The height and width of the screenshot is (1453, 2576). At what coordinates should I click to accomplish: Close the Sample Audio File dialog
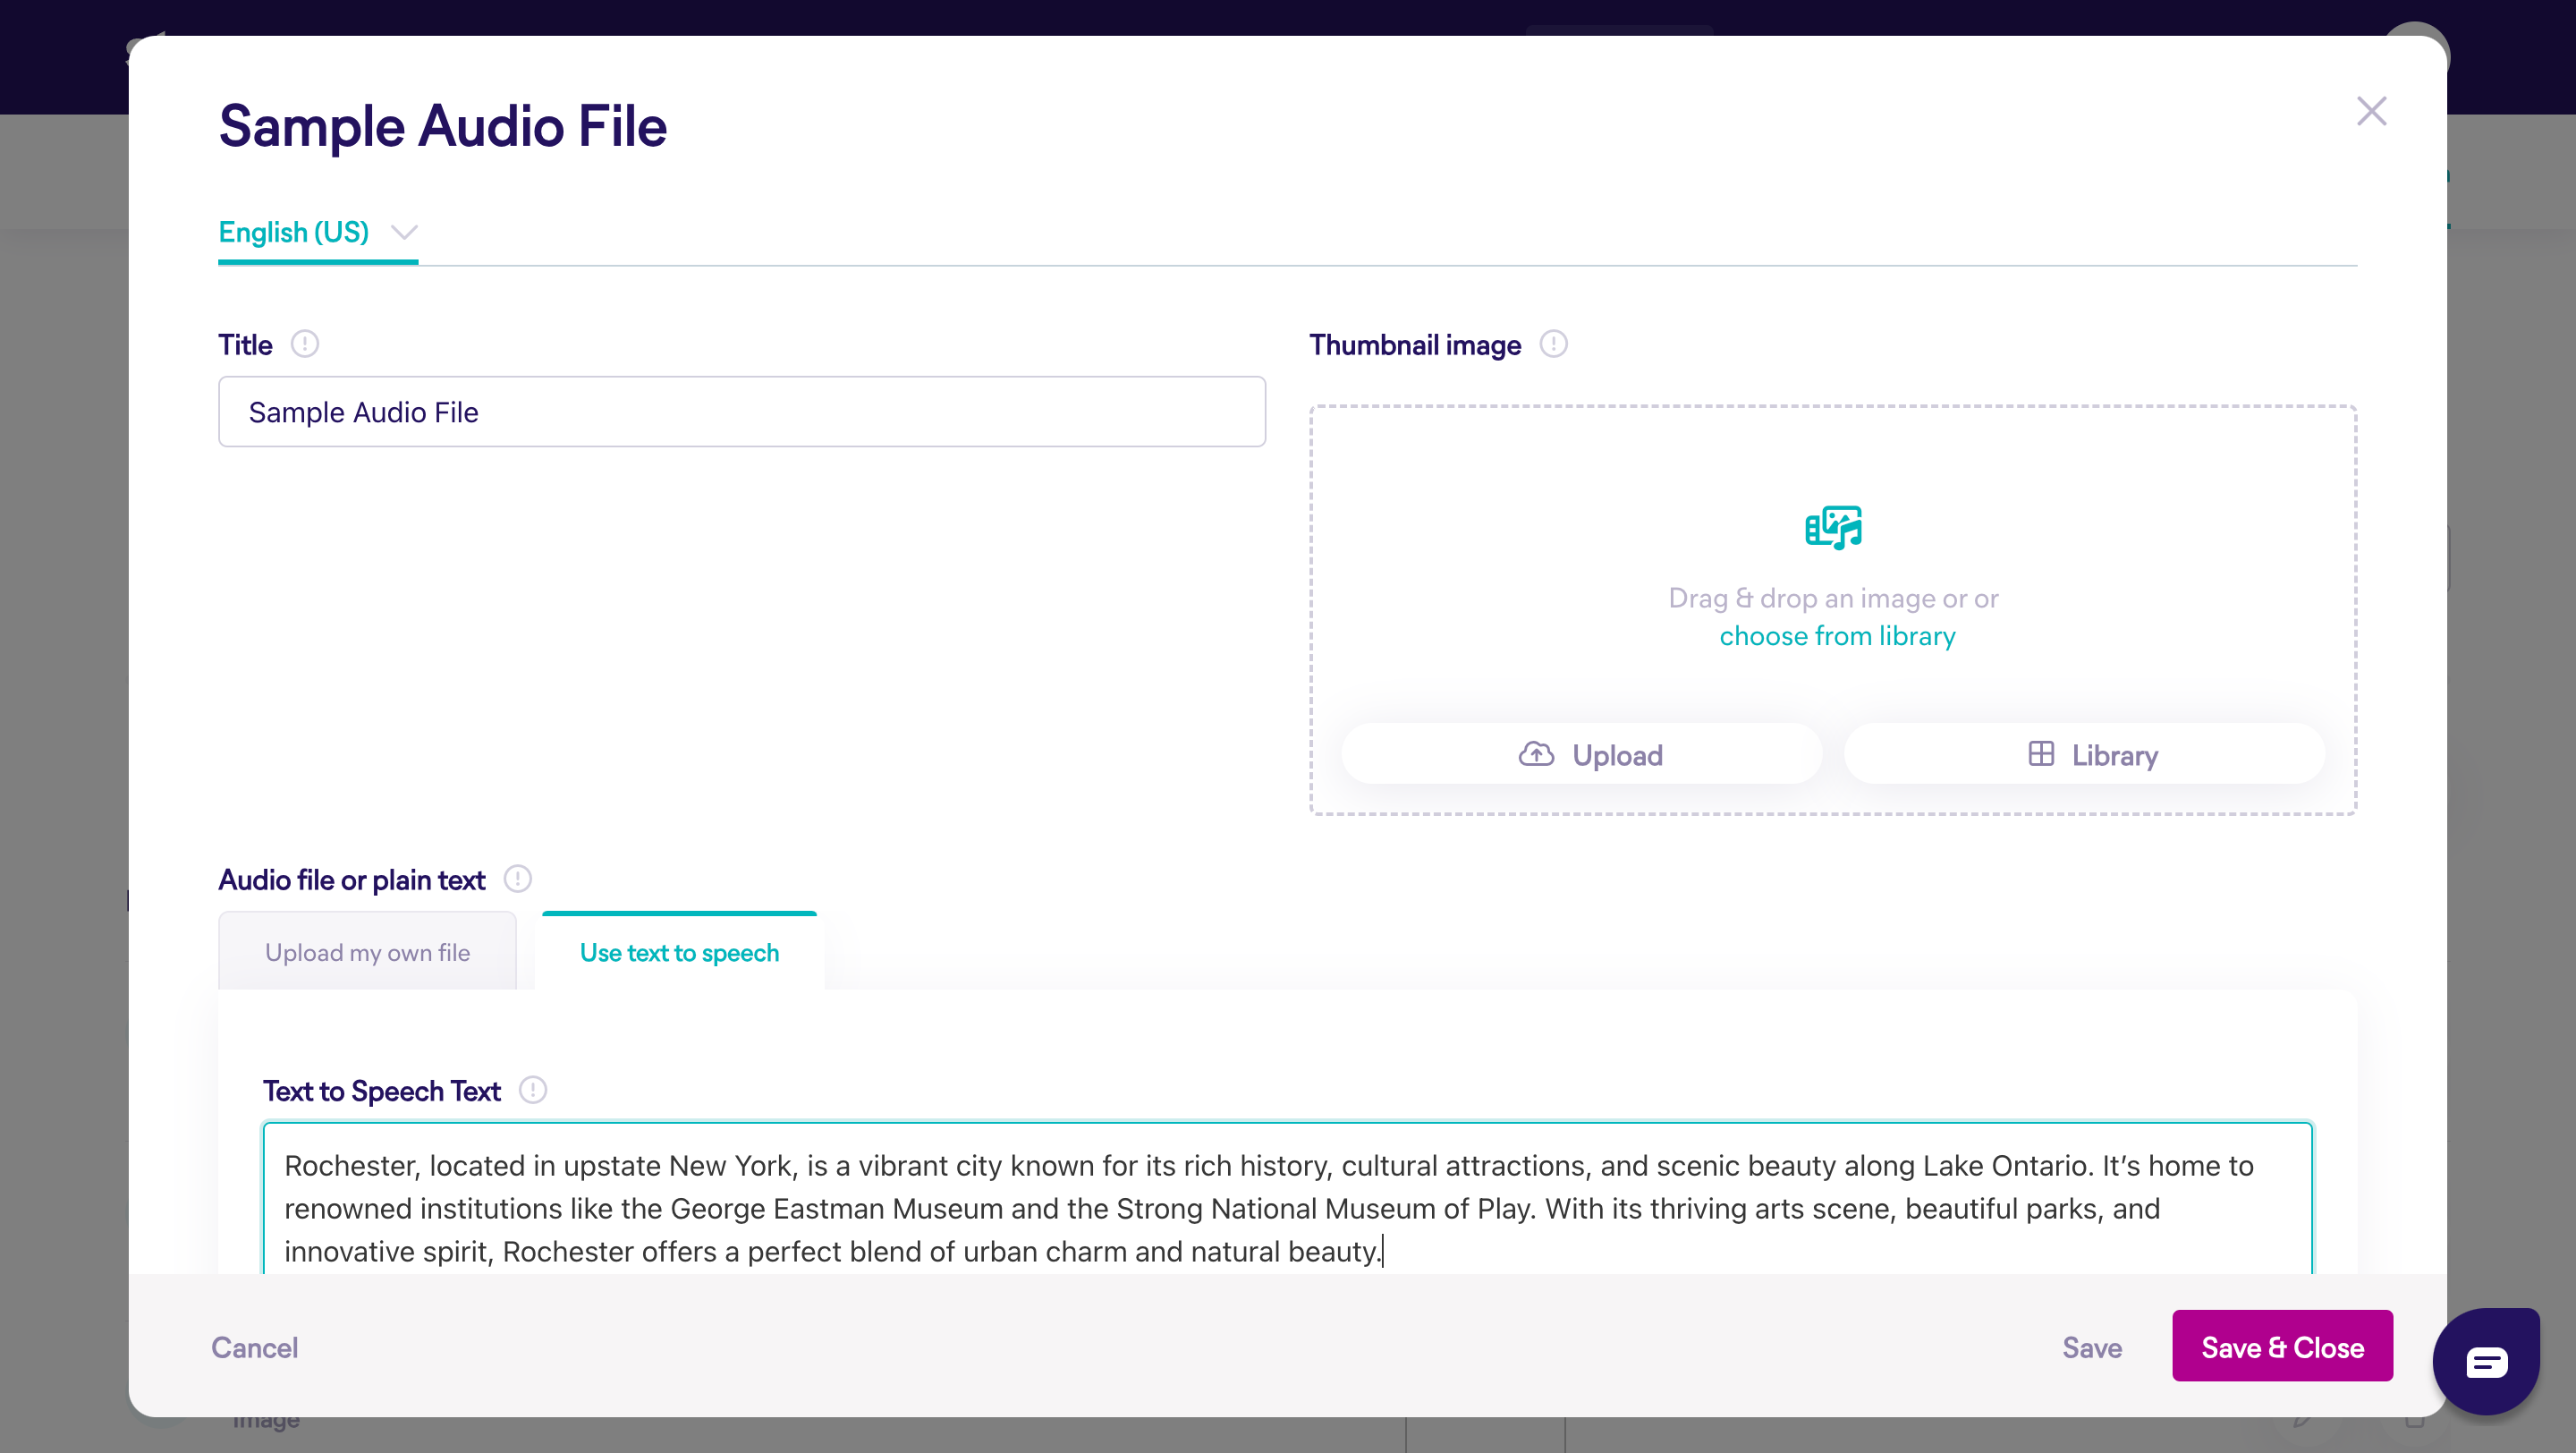2371,111
